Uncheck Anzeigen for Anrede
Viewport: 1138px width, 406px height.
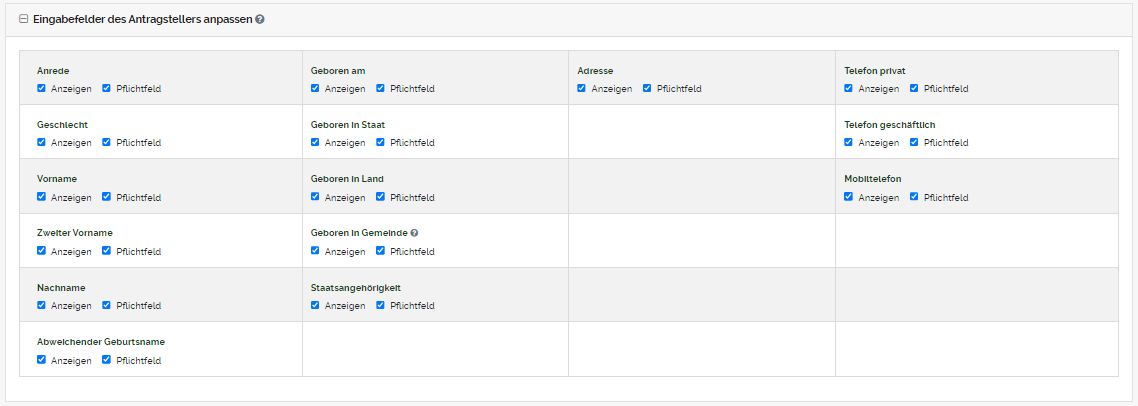tap(42, 88)
